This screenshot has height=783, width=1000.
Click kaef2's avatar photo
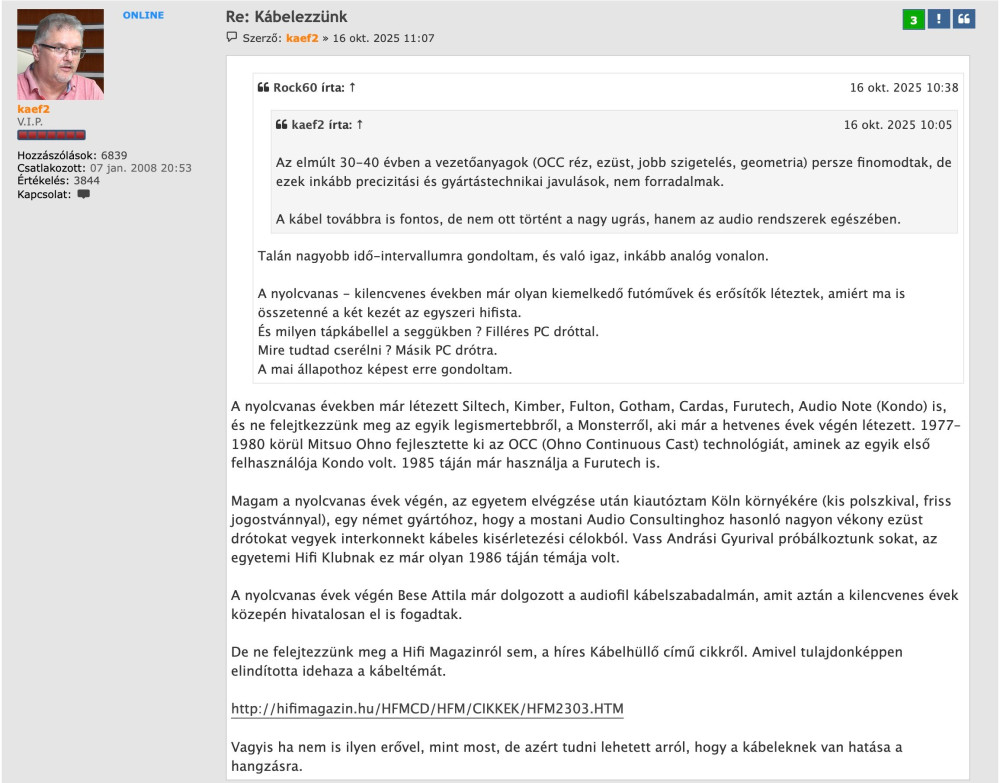[63, 52]
